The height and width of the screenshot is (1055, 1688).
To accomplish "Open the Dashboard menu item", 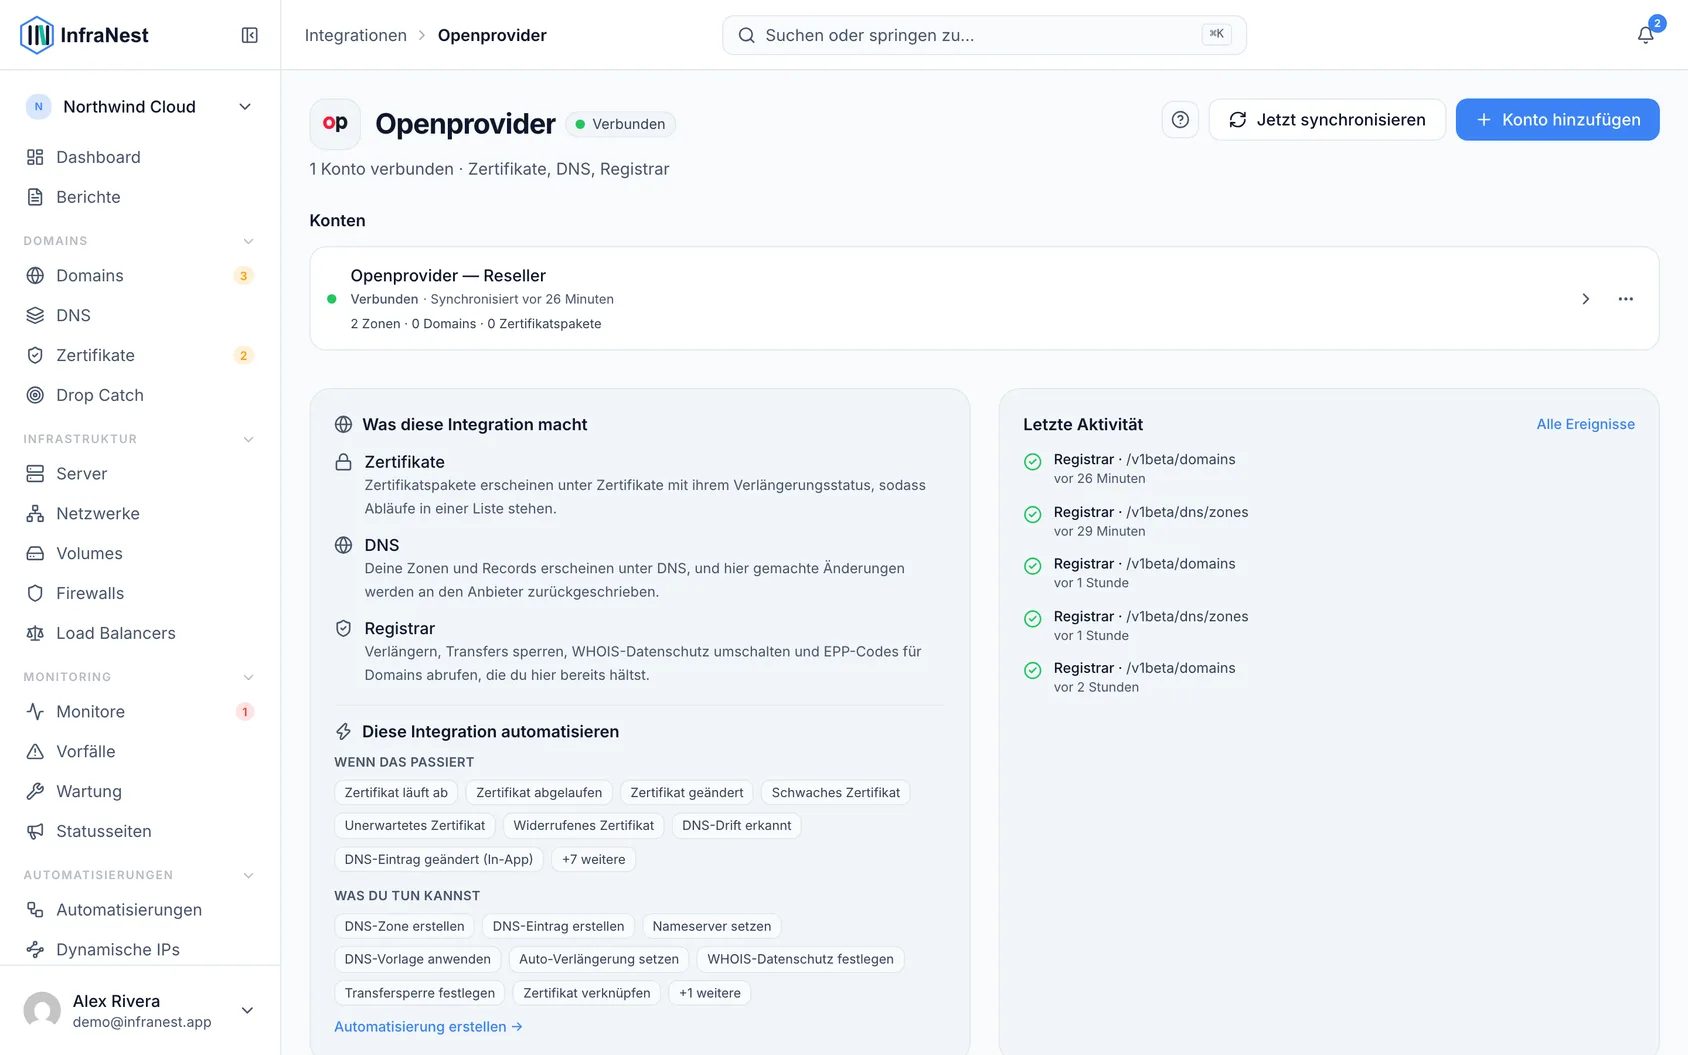I will click(x=140, y=157).
